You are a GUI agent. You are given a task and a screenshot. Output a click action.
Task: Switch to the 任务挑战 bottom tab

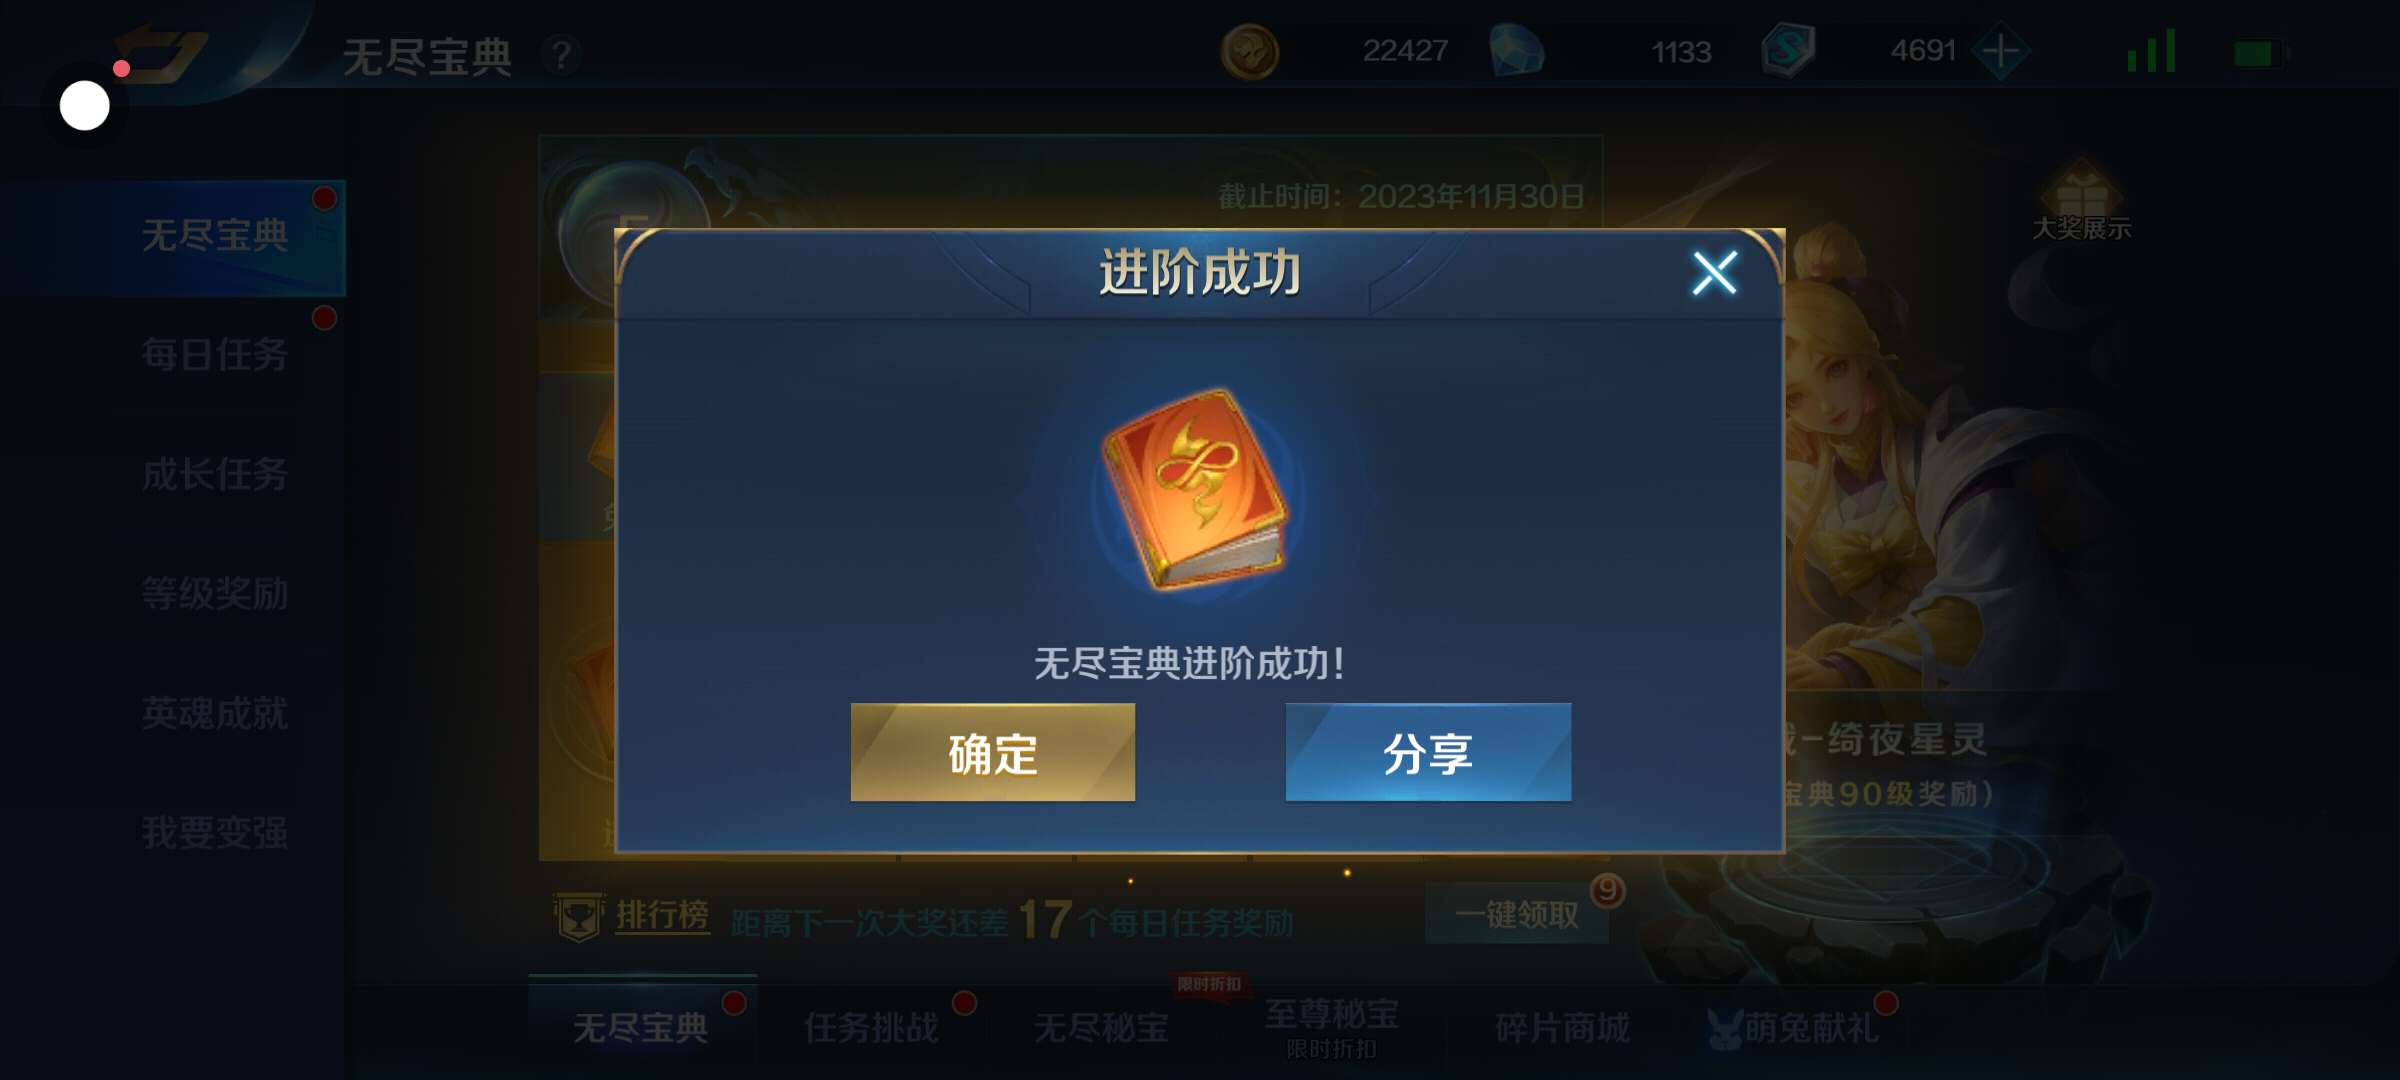click(871, 1027)
